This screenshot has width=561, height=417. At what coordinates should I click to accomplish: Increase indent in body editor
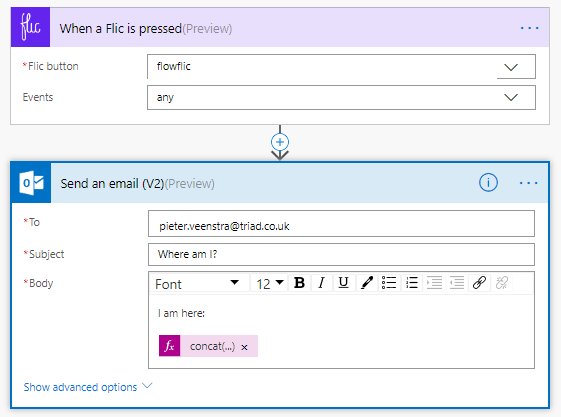click(434, 283)
